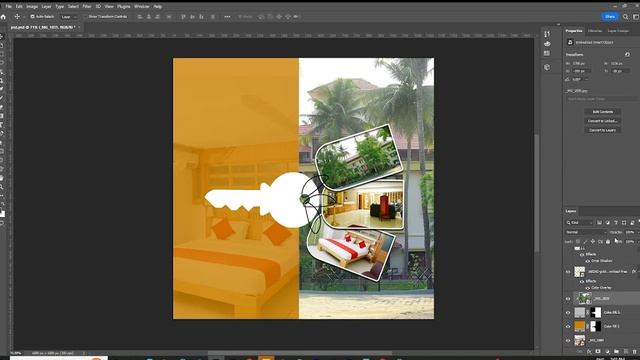Open the grid-shaped panel icon in dock
Viewport: 640px width, 360px height.
547,53
